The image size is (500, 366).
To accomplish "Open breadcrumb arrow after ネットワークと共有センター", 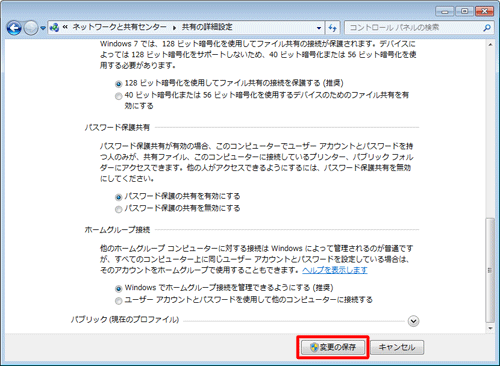I will click(x=174, y=28).
